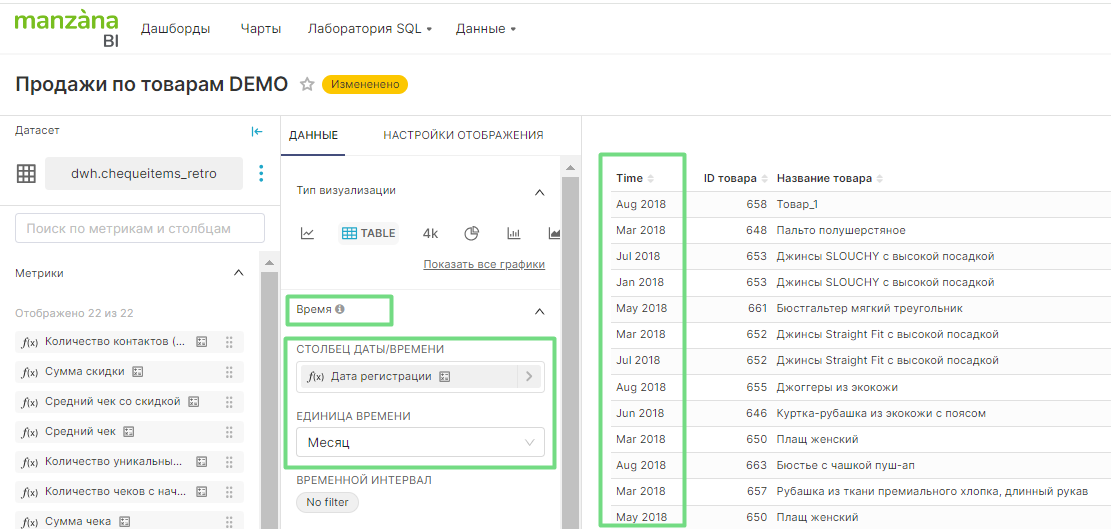Pick the 4k big number visualization
This screenshot has width=1111, height=529.
pyautogui.click(x=430, y=233)
